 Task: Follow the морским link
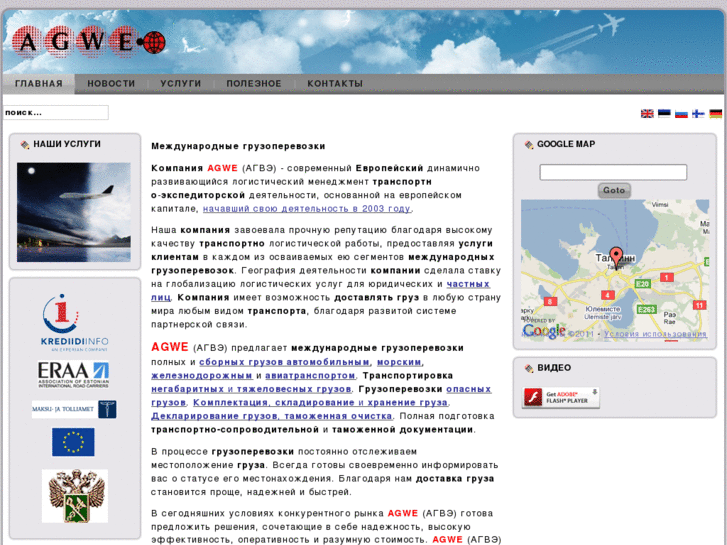399,362
